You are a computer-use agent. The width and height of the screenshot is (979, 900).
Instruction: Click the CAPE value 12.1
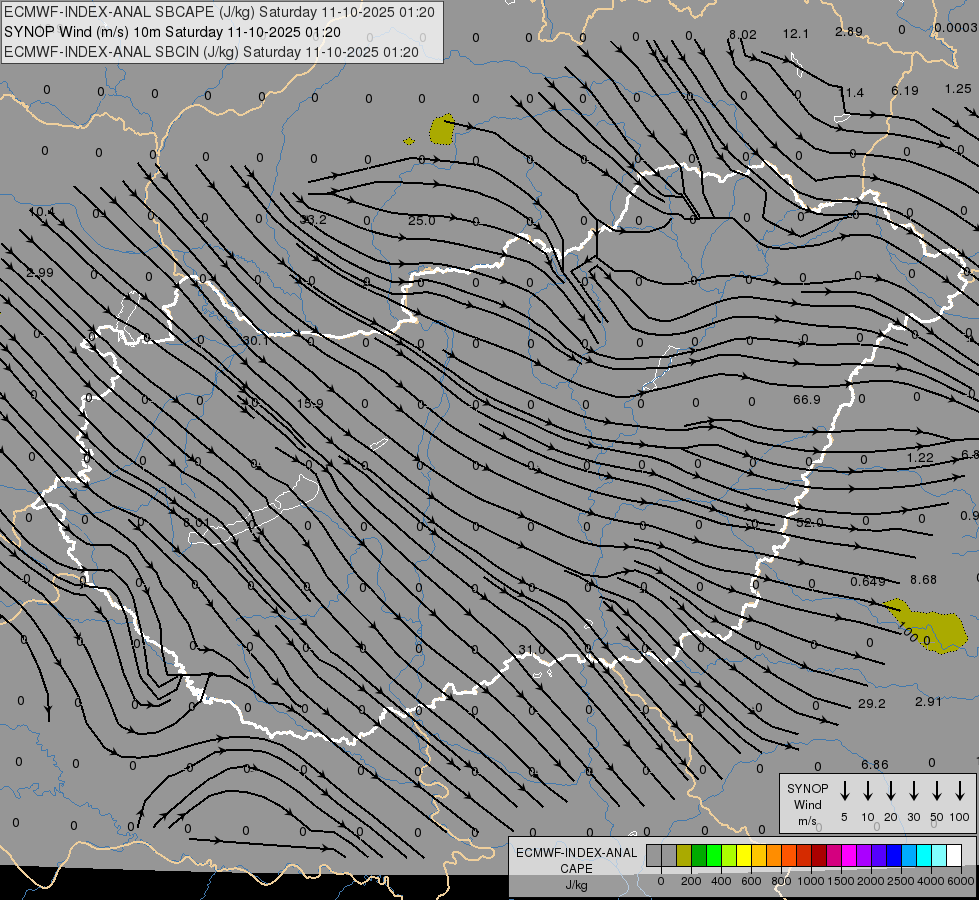coord(795,34)
